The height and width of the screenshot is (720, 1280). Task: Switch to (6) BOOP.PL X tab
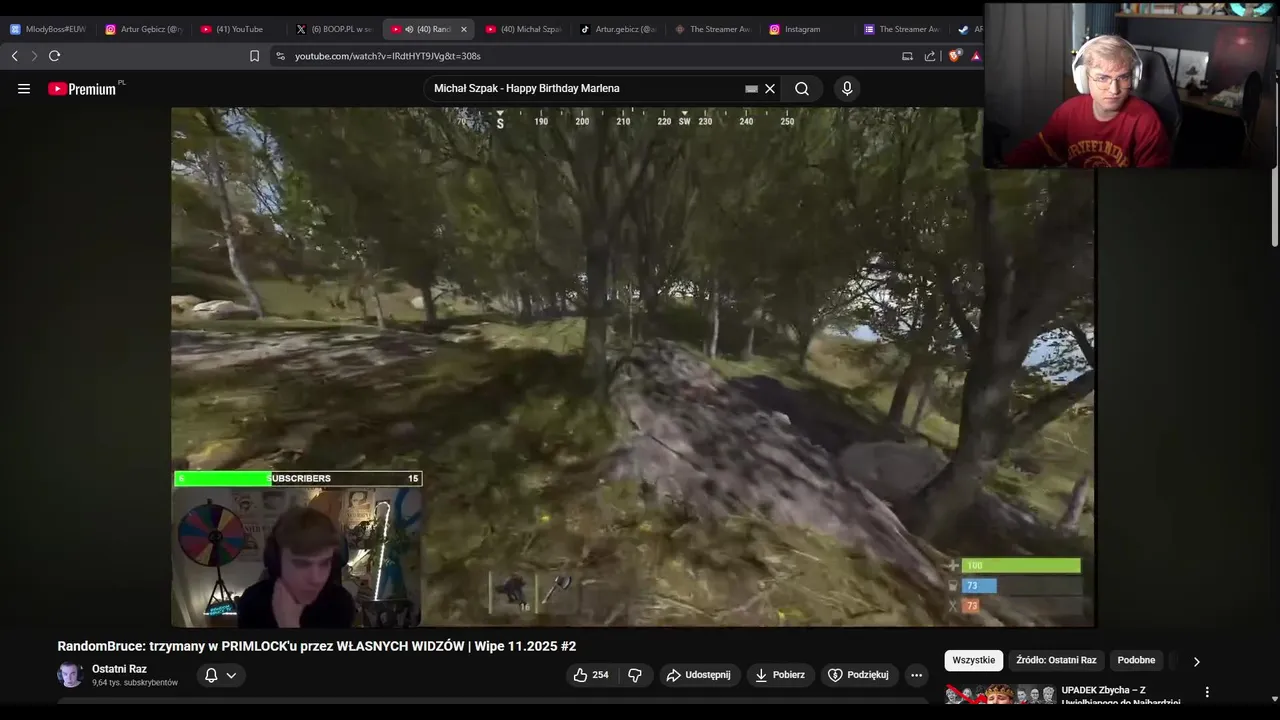point(333,29)
